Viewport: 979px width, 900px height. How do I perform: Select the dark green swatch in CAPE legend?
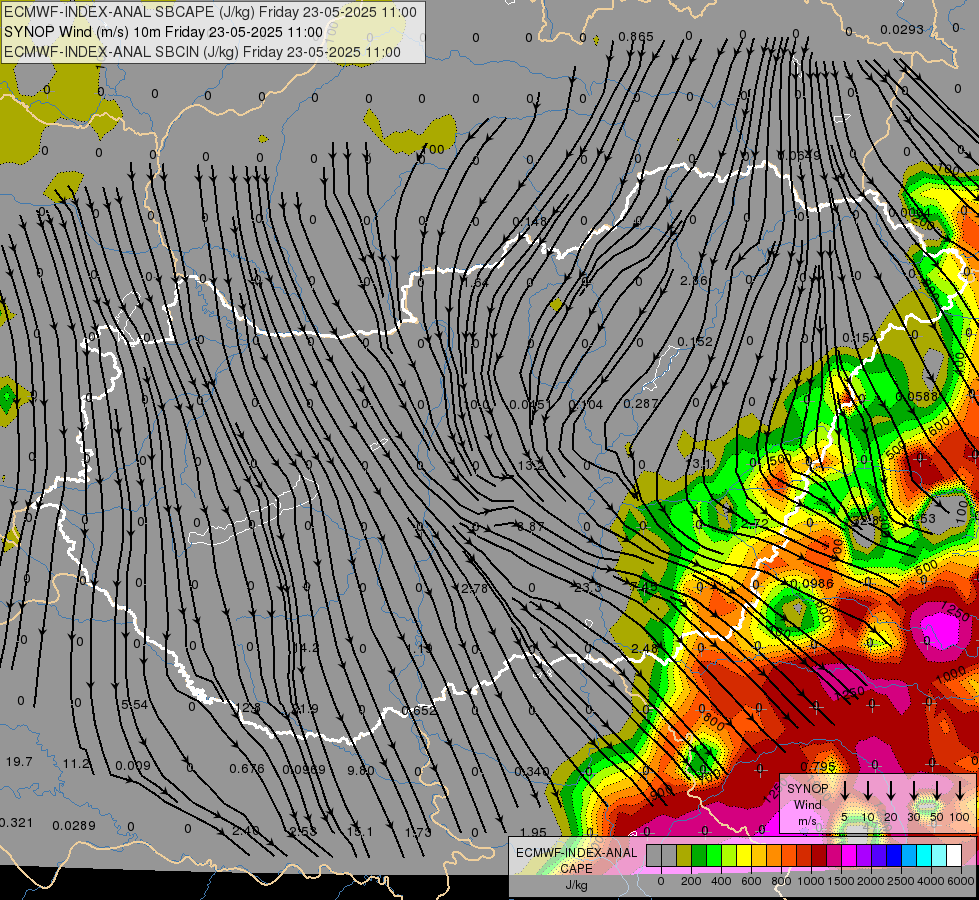click(699, 856)
